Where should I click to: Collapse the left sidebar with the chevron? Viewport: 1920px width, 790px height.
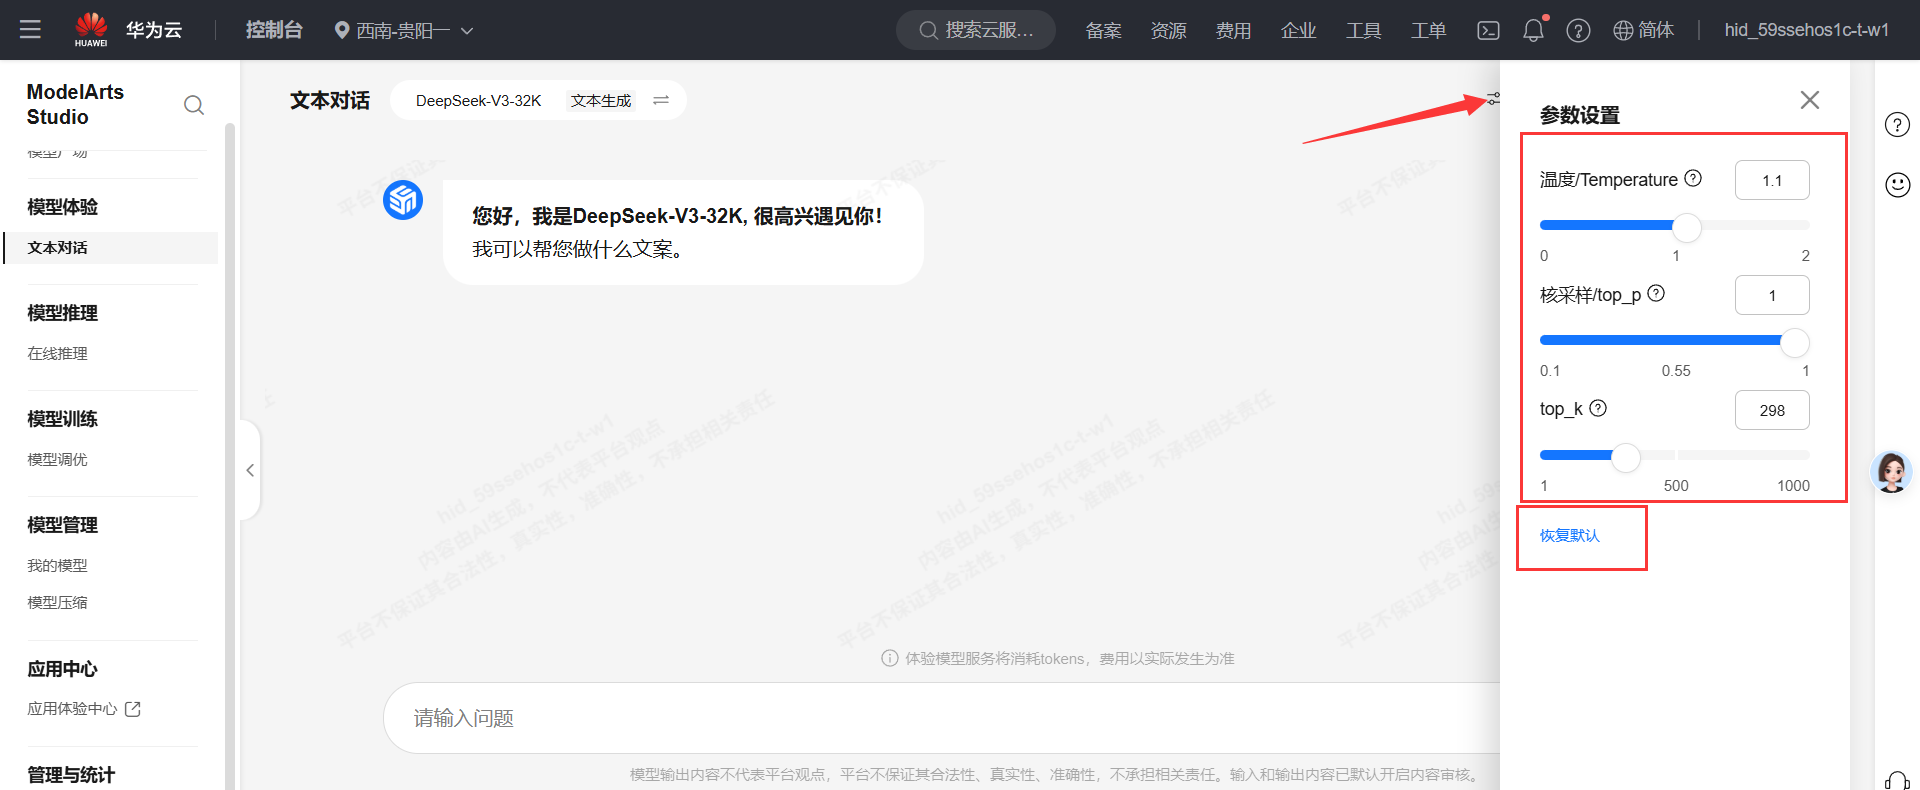click(250, 470)
